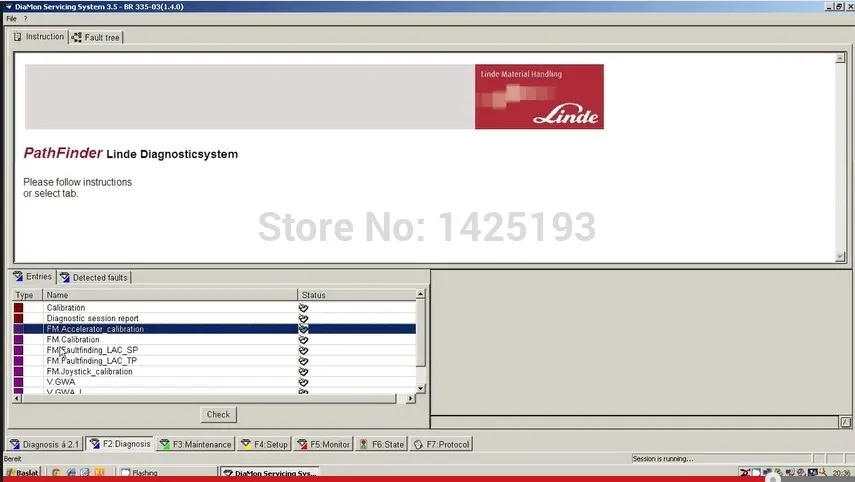
Task: Go to the F4:Setup tab
Action: [264, 444]
